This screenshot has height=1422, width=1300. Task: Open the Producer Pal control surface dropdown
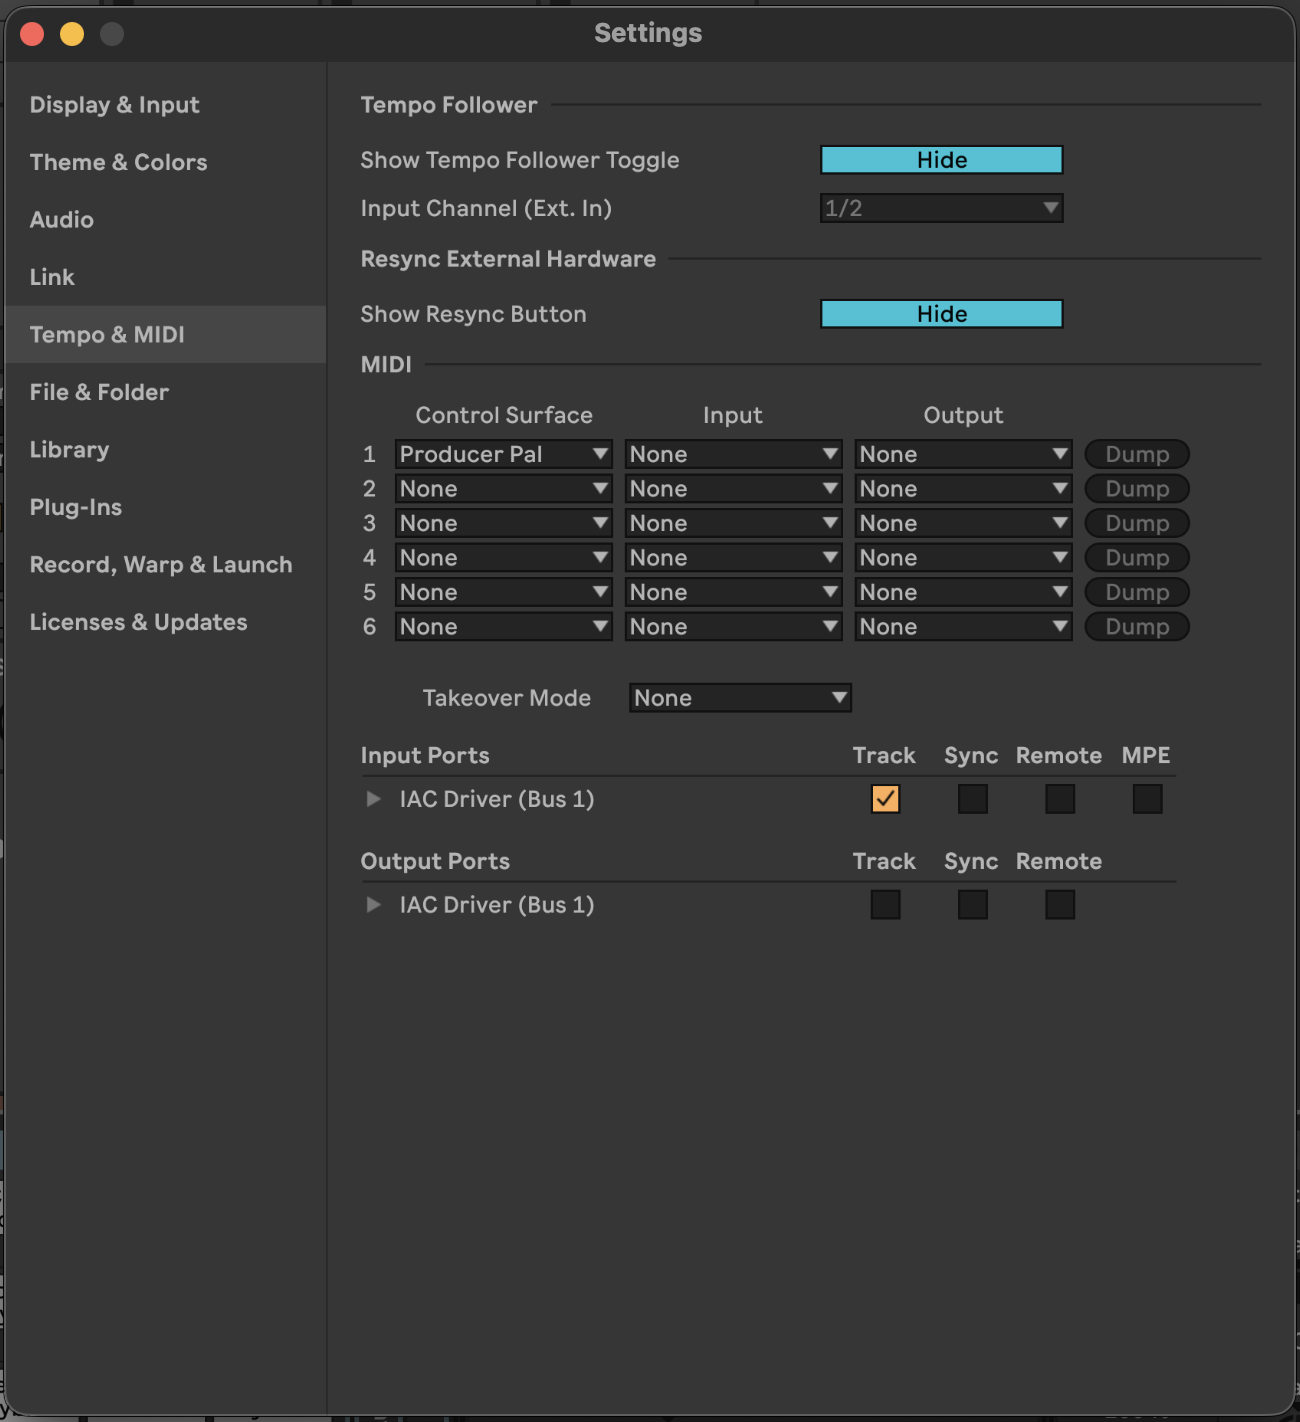click(503, 454)
